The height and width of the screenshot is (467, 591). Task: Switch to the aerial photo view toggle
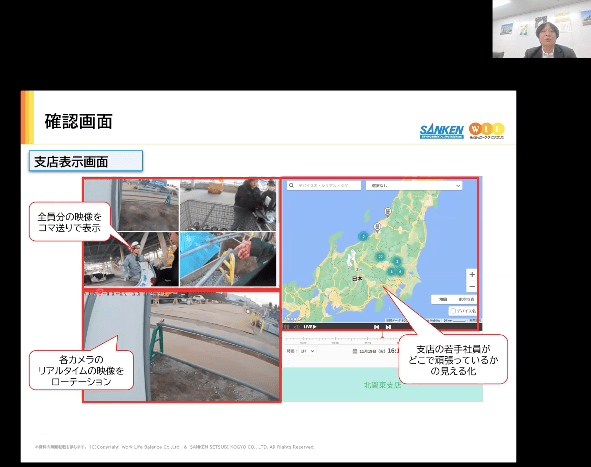(466, 299)
